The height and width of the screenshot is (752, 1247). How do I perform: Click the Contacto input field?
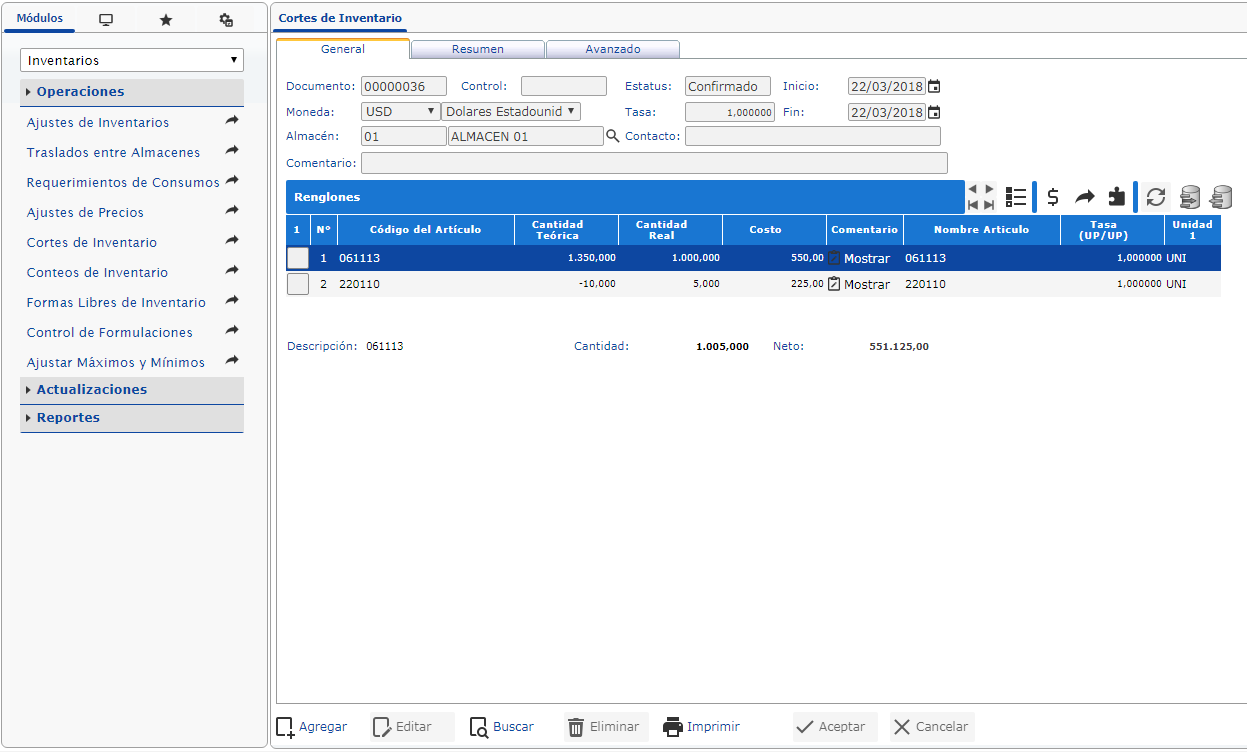813,136
